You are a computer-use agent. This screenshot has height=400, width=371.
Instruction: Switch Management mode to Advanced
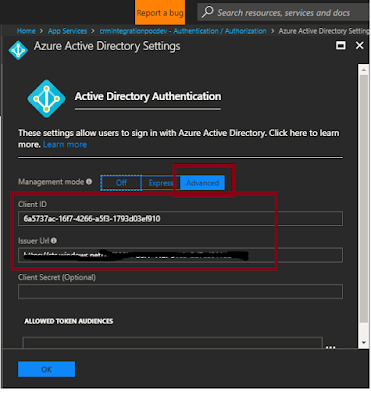(x=202, y=183)
